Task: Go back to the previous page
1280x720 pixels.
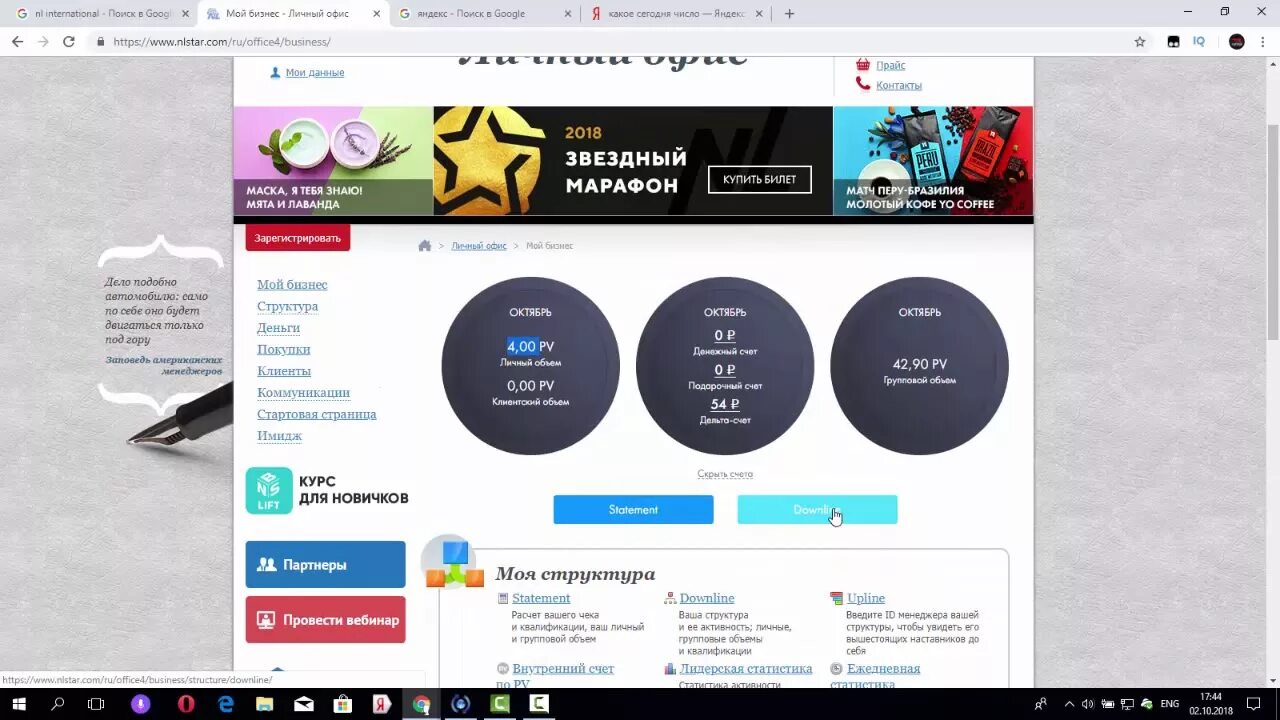Action: pos(17,42)
